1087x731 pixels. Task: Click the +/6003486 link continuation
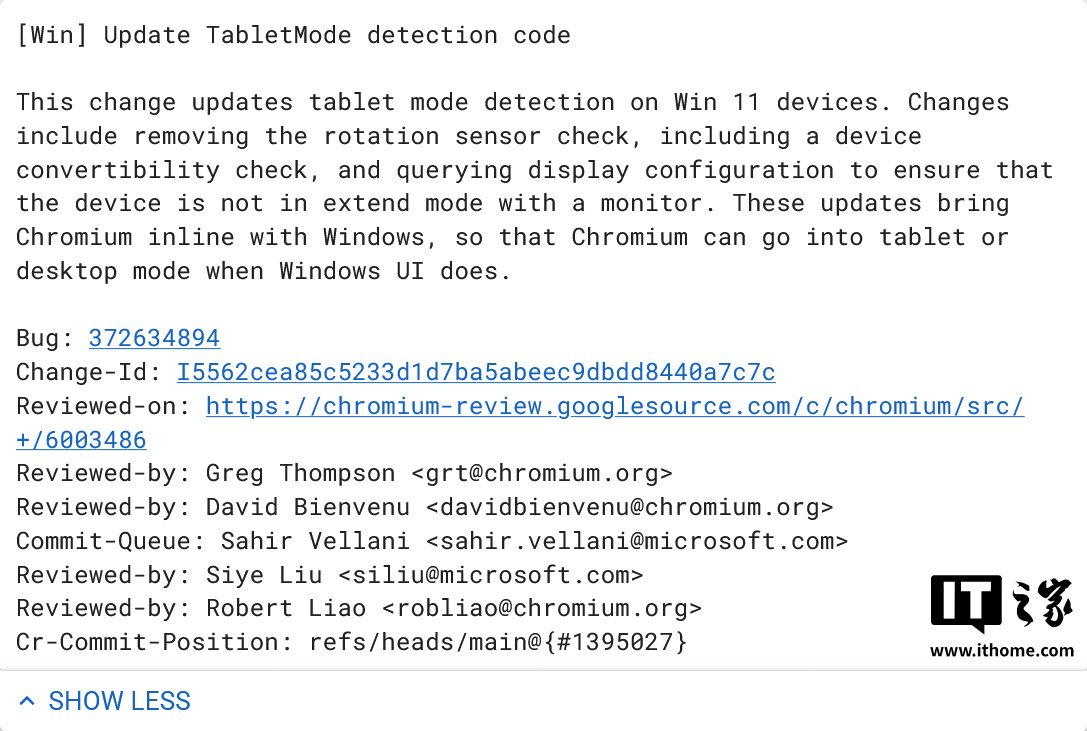click(81, 440)
